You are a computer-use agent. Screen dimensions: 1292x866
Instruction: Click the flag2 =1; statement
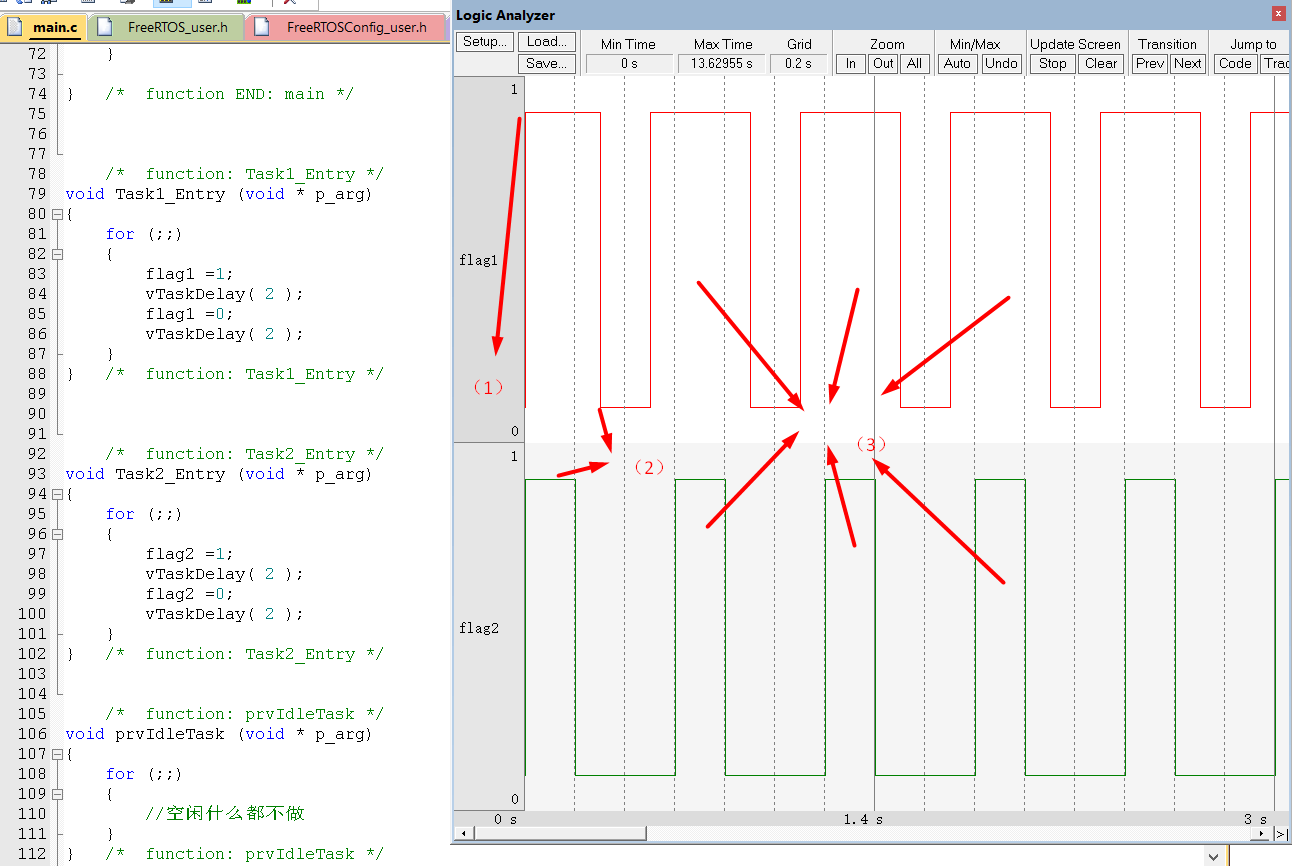(x=189, y=554)
